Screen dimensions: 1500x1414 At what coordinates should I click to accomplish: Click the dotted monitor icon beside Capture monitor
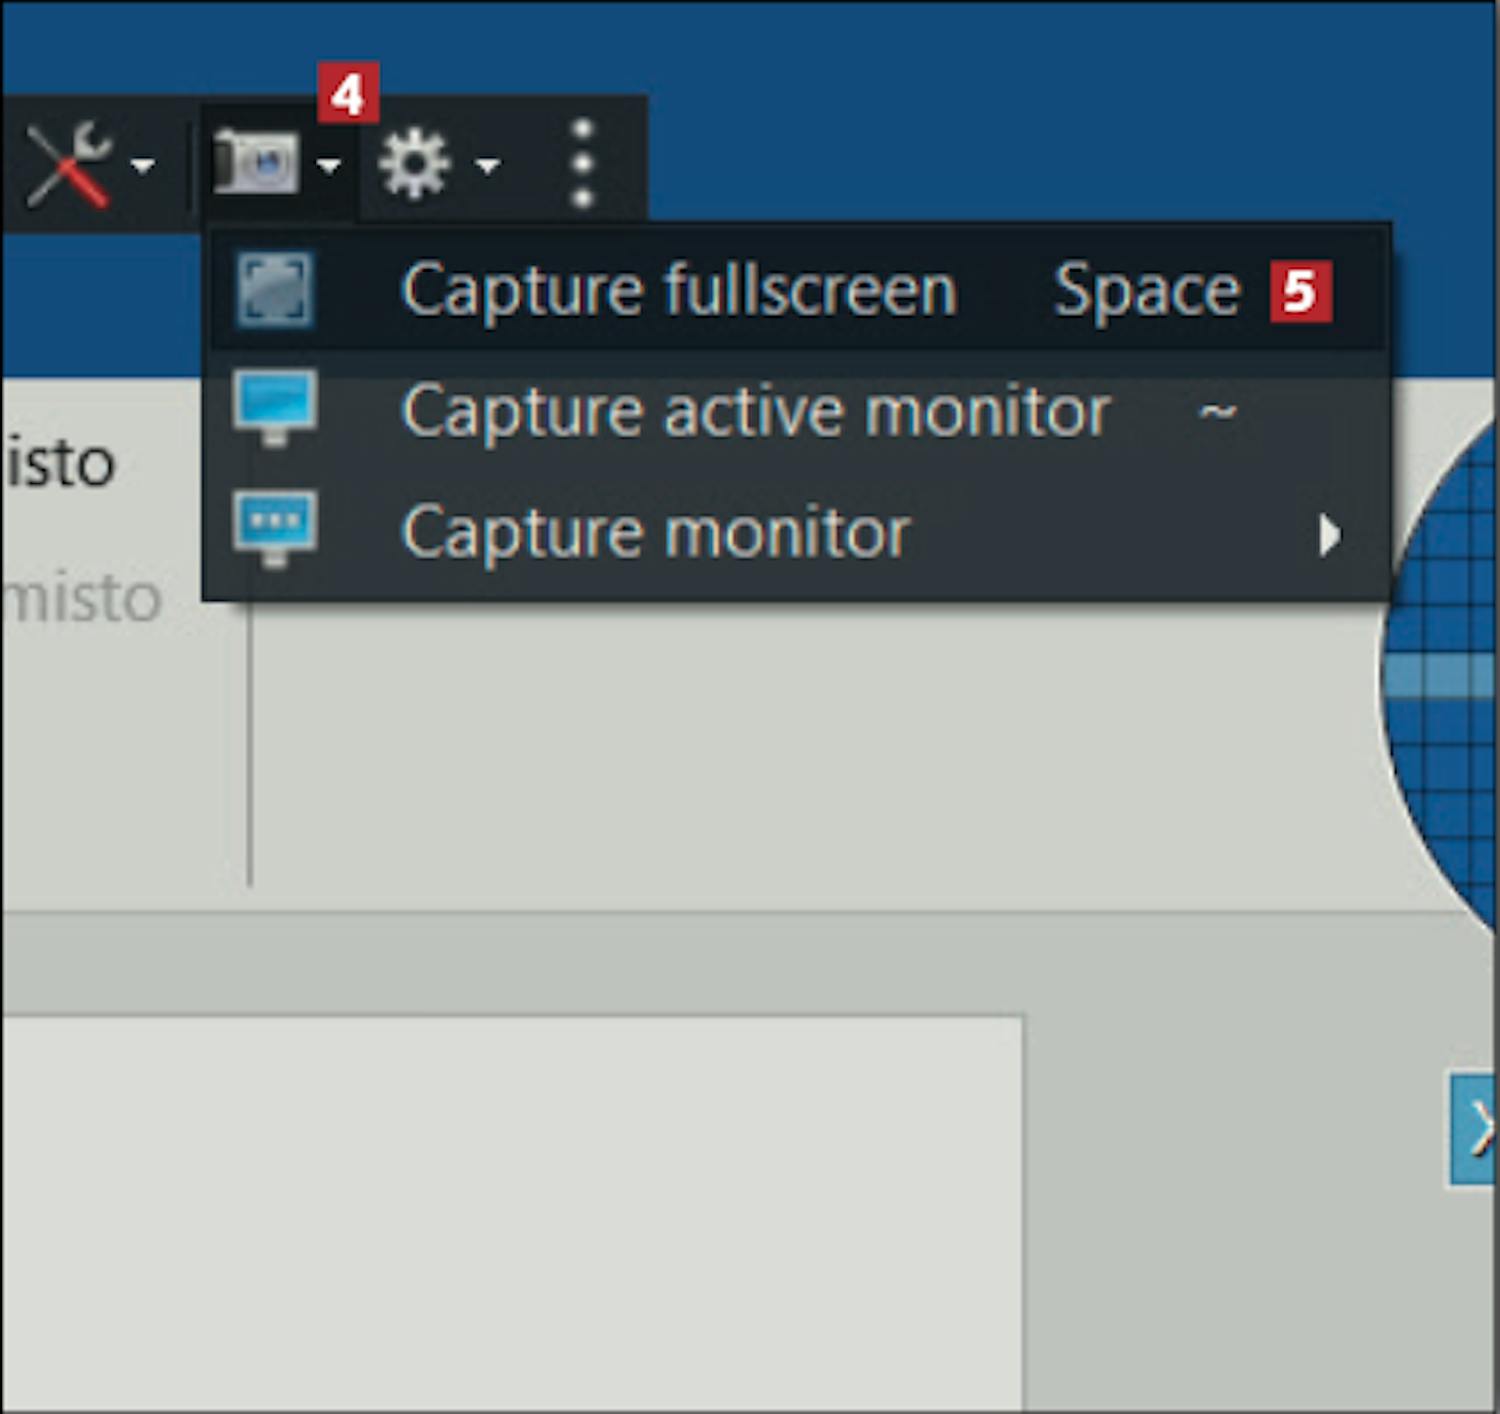click(x=274, y=528)
